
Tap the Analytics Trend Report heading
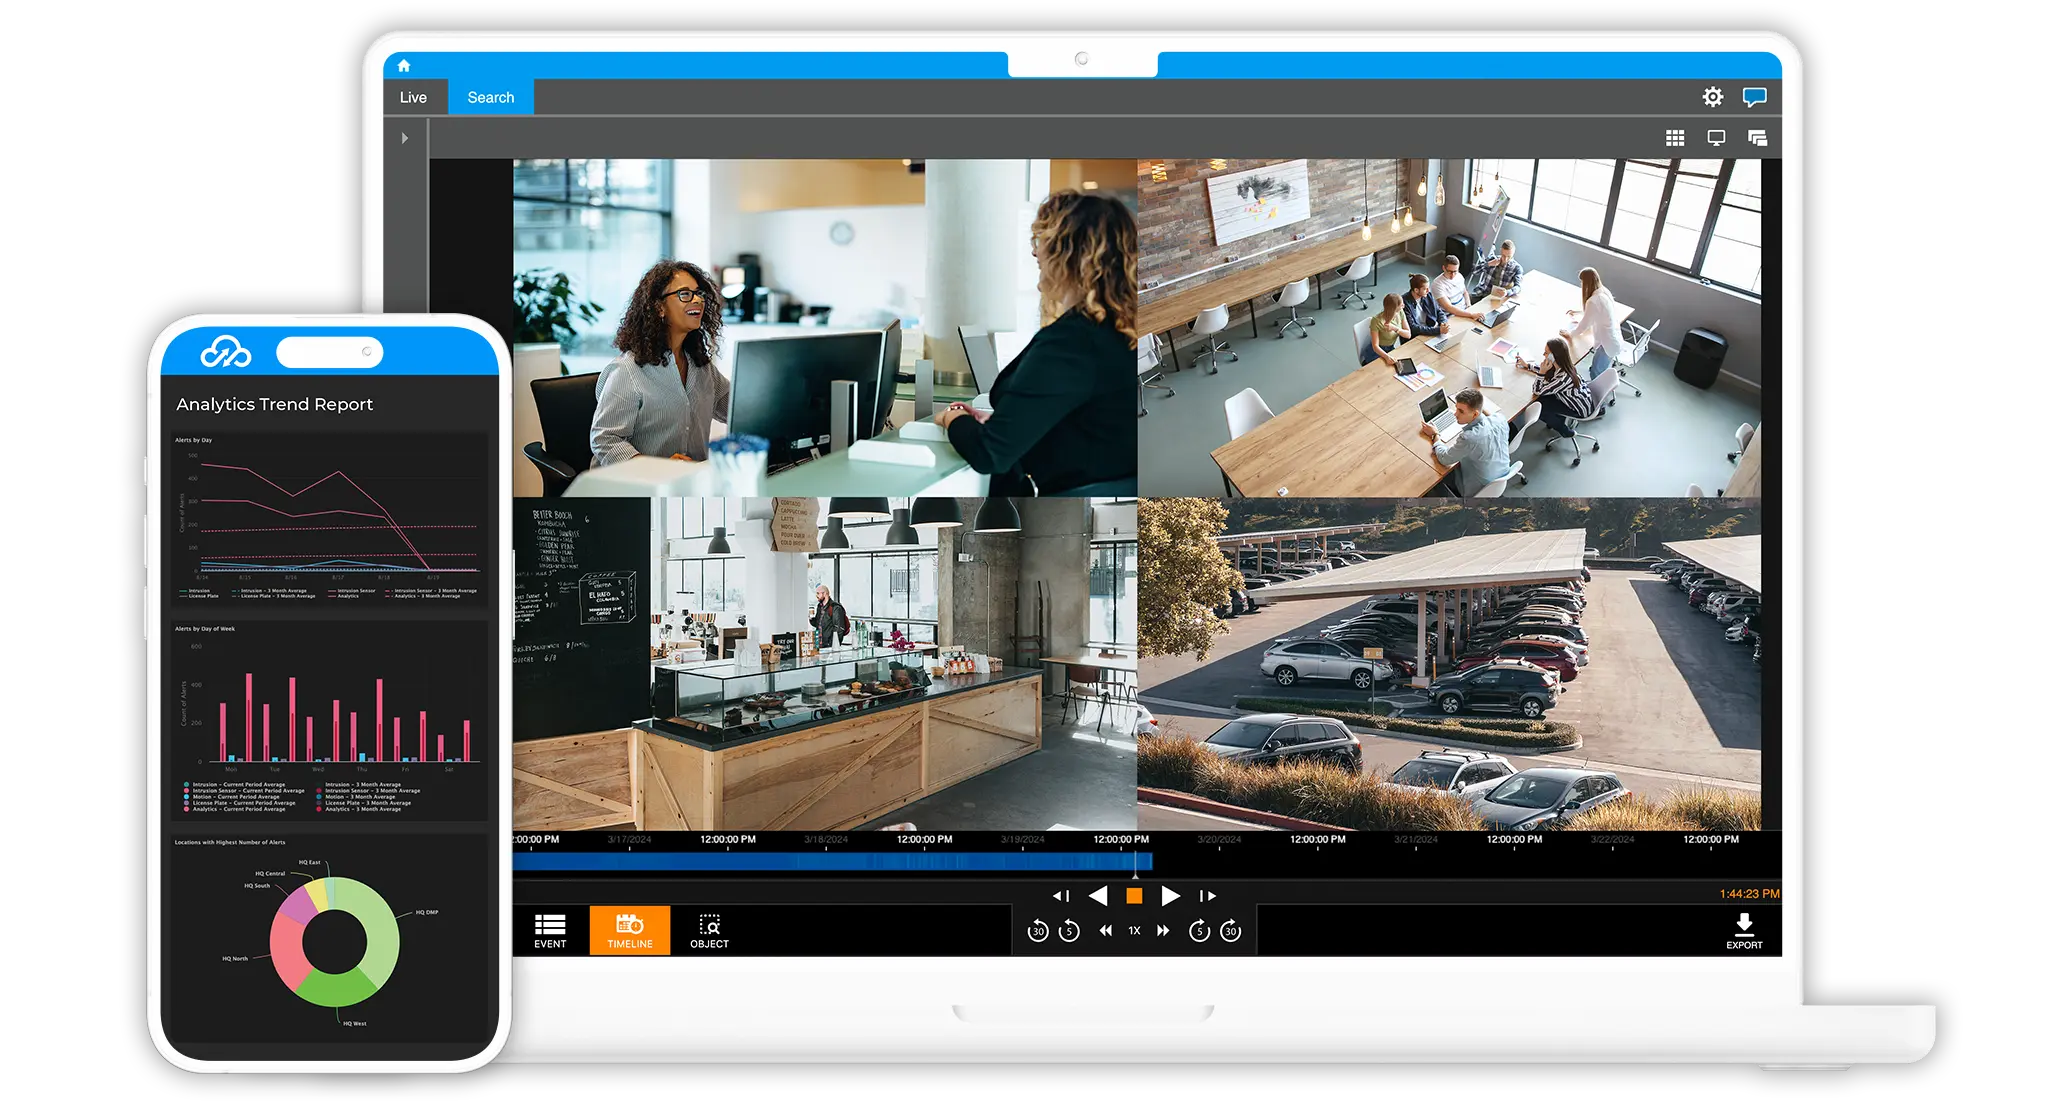pos(274,404)
